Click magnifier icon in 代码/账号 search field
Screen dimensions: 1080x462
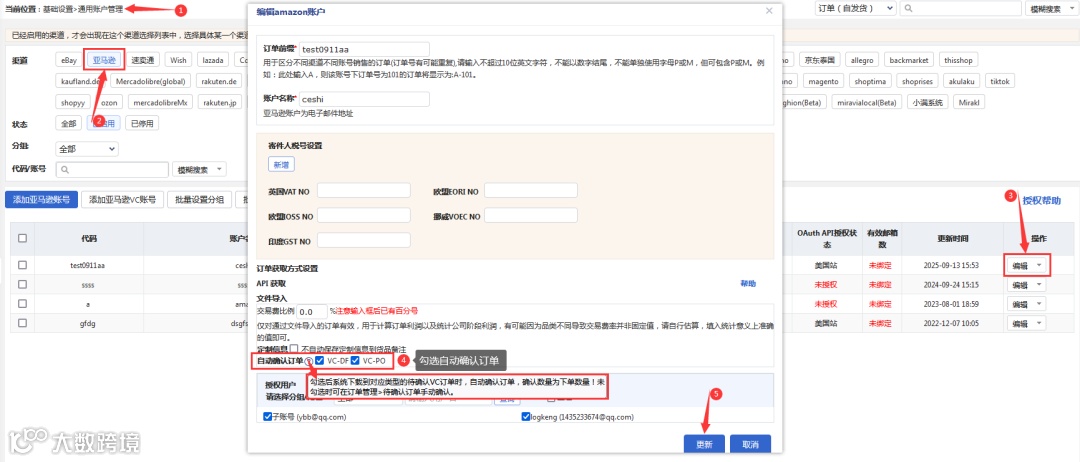(x=64, y=169)
